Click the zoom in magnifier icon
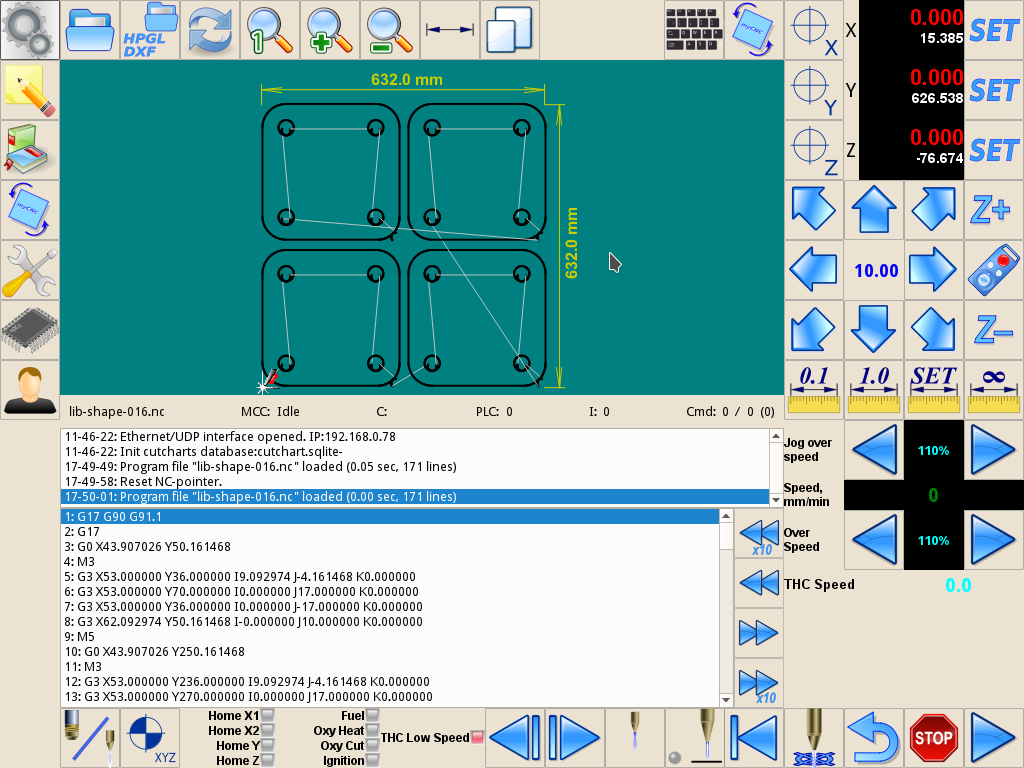 330,30
